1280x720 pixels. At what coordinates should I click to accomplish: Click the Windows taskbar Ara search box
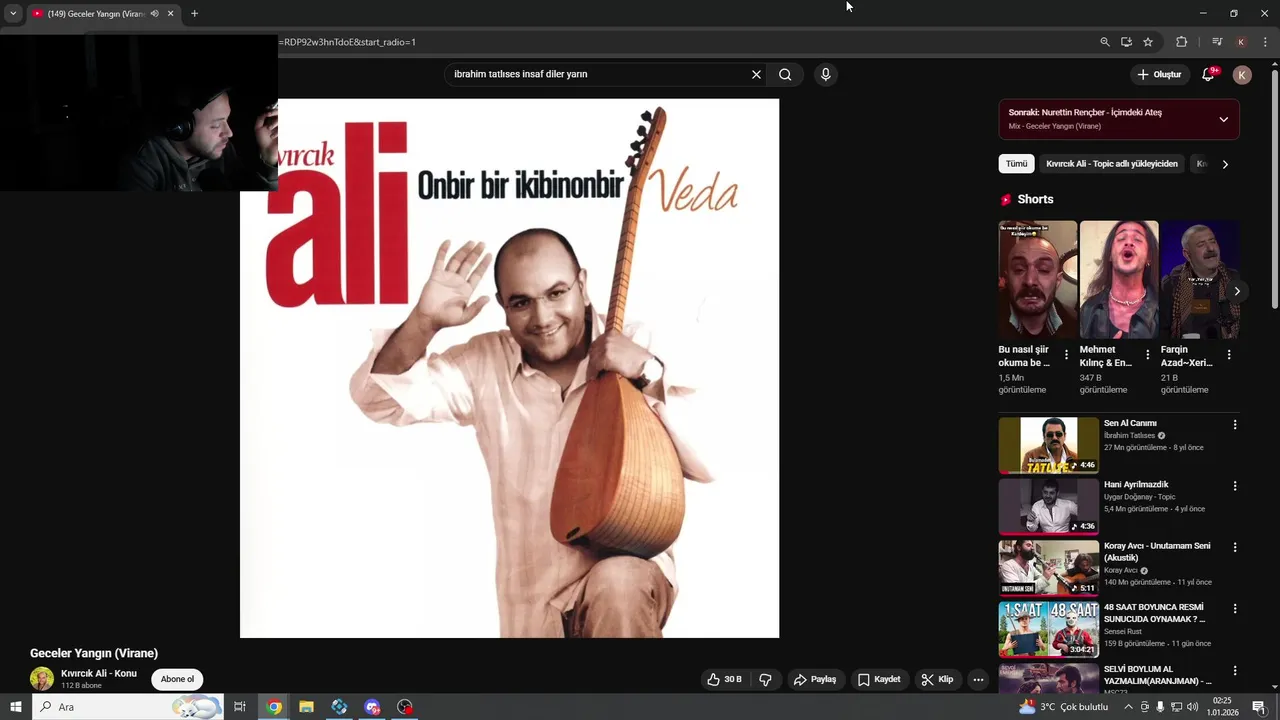(x=128, y=707)
